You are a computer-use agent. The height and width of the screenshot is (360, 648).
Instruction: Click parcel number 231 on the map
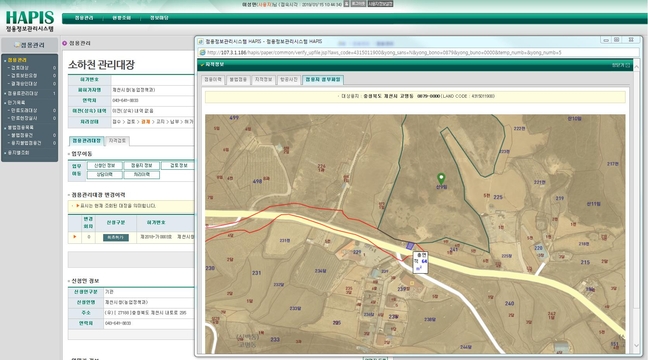257,273
